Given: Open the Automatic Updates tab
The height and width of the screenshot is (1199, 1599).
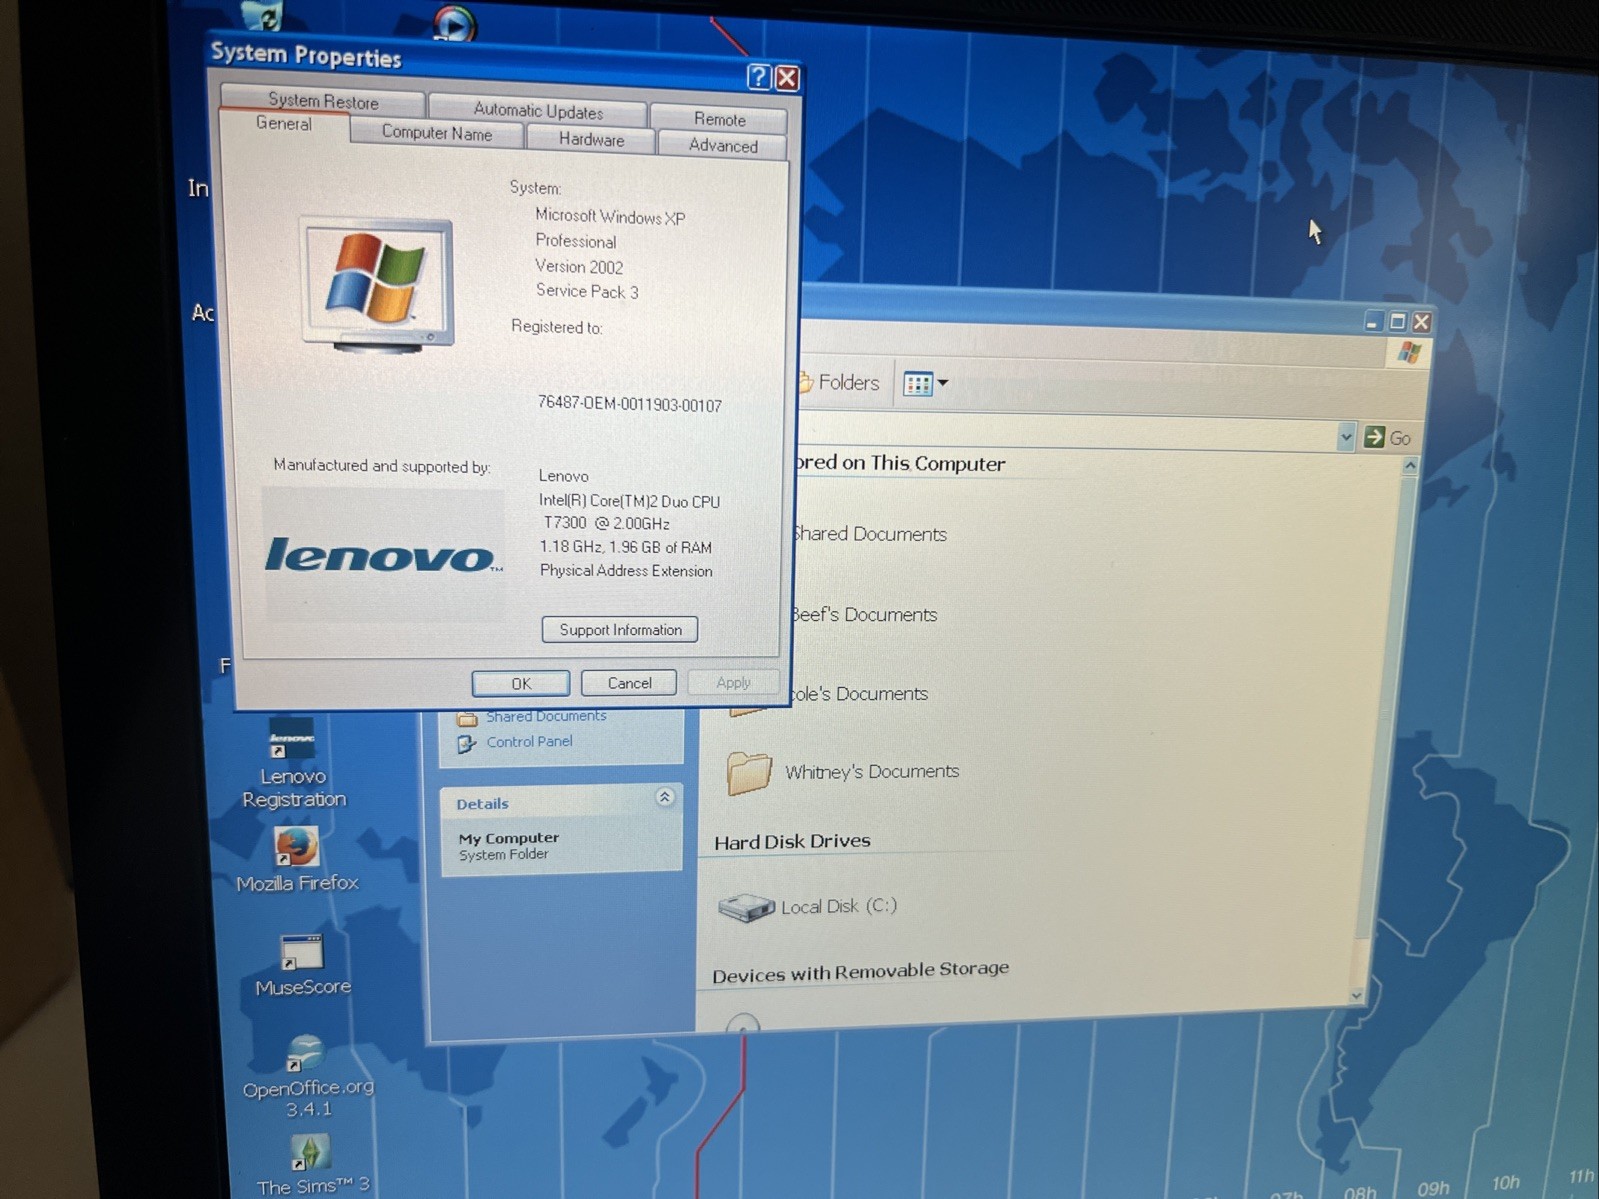Looking at the screenshot, I should pos(538,110).
